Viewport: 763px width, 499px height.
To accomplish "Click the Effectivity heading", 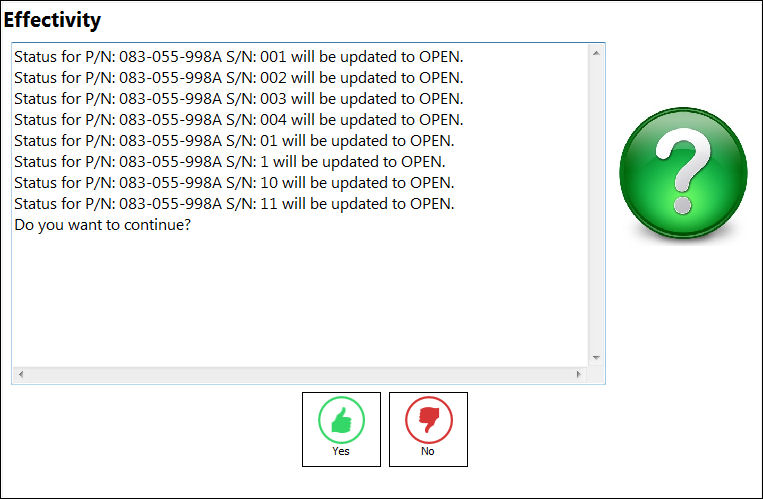I will pyautogui.click(x=52, y=20).
